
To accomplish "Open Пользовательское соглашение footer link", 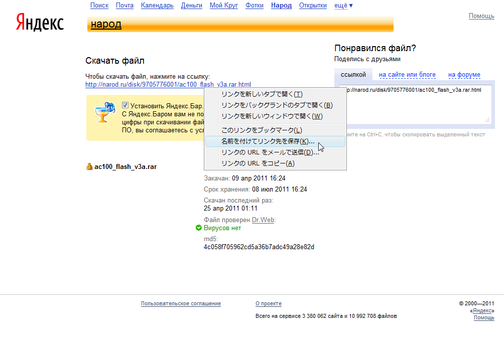I will (x=181, y=303).
